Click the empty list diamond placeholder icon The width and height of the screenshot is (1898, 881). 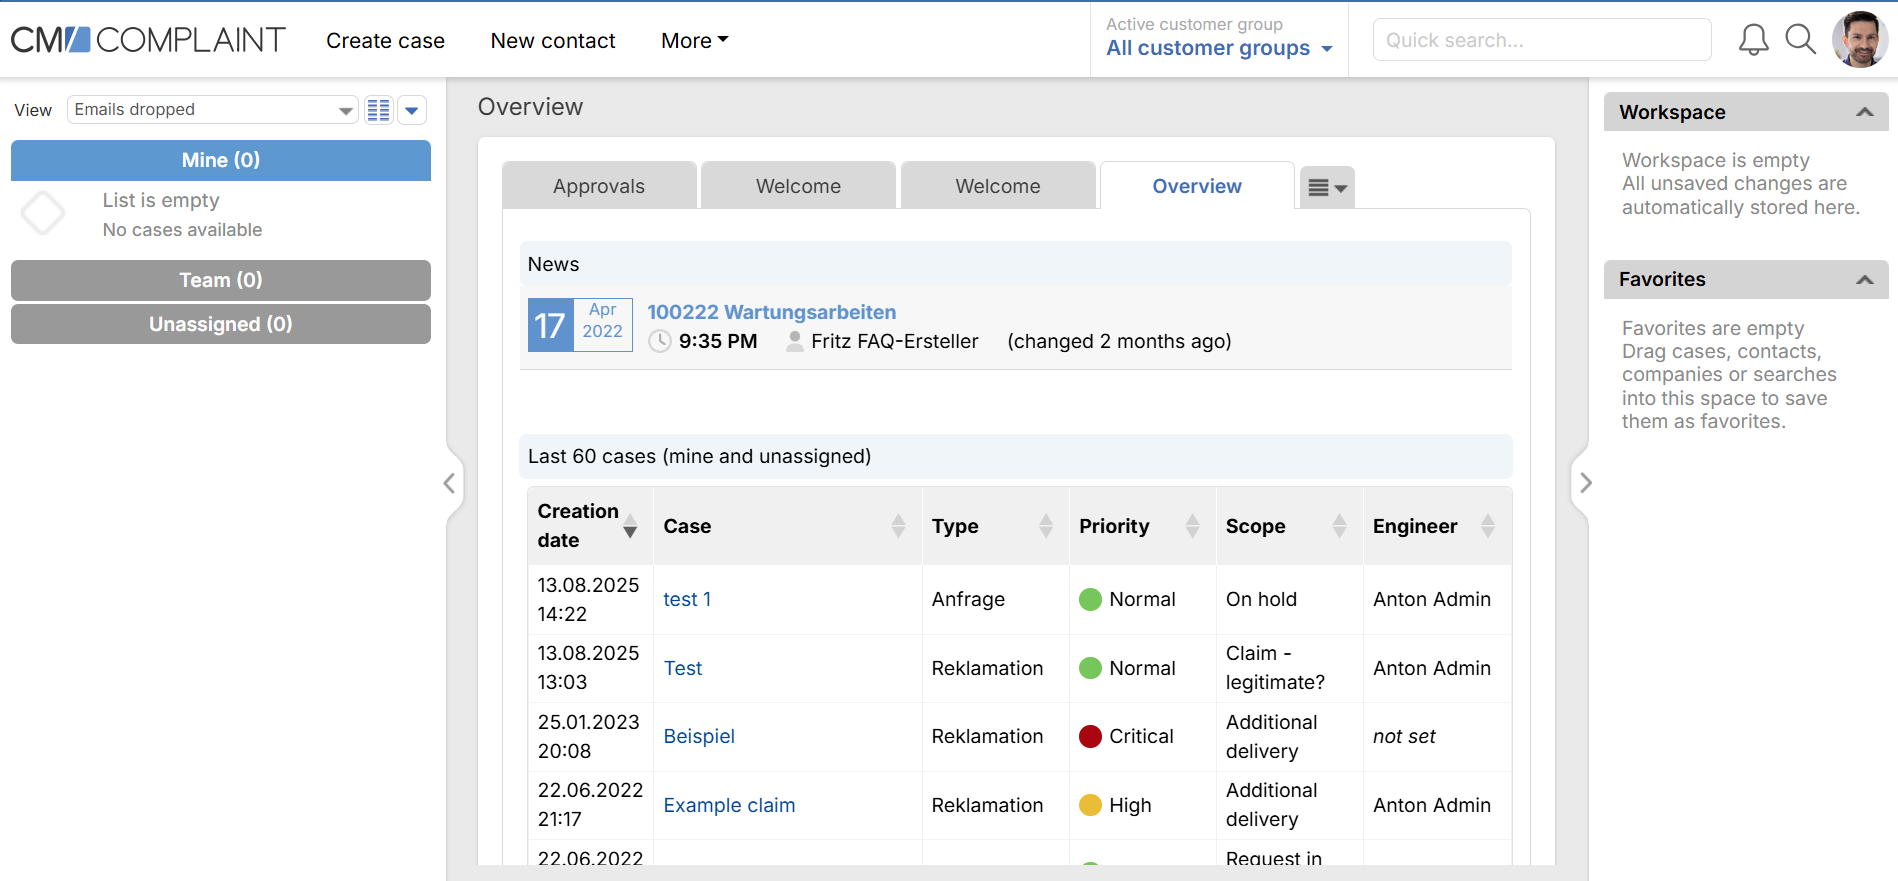[x=43, y=213]
